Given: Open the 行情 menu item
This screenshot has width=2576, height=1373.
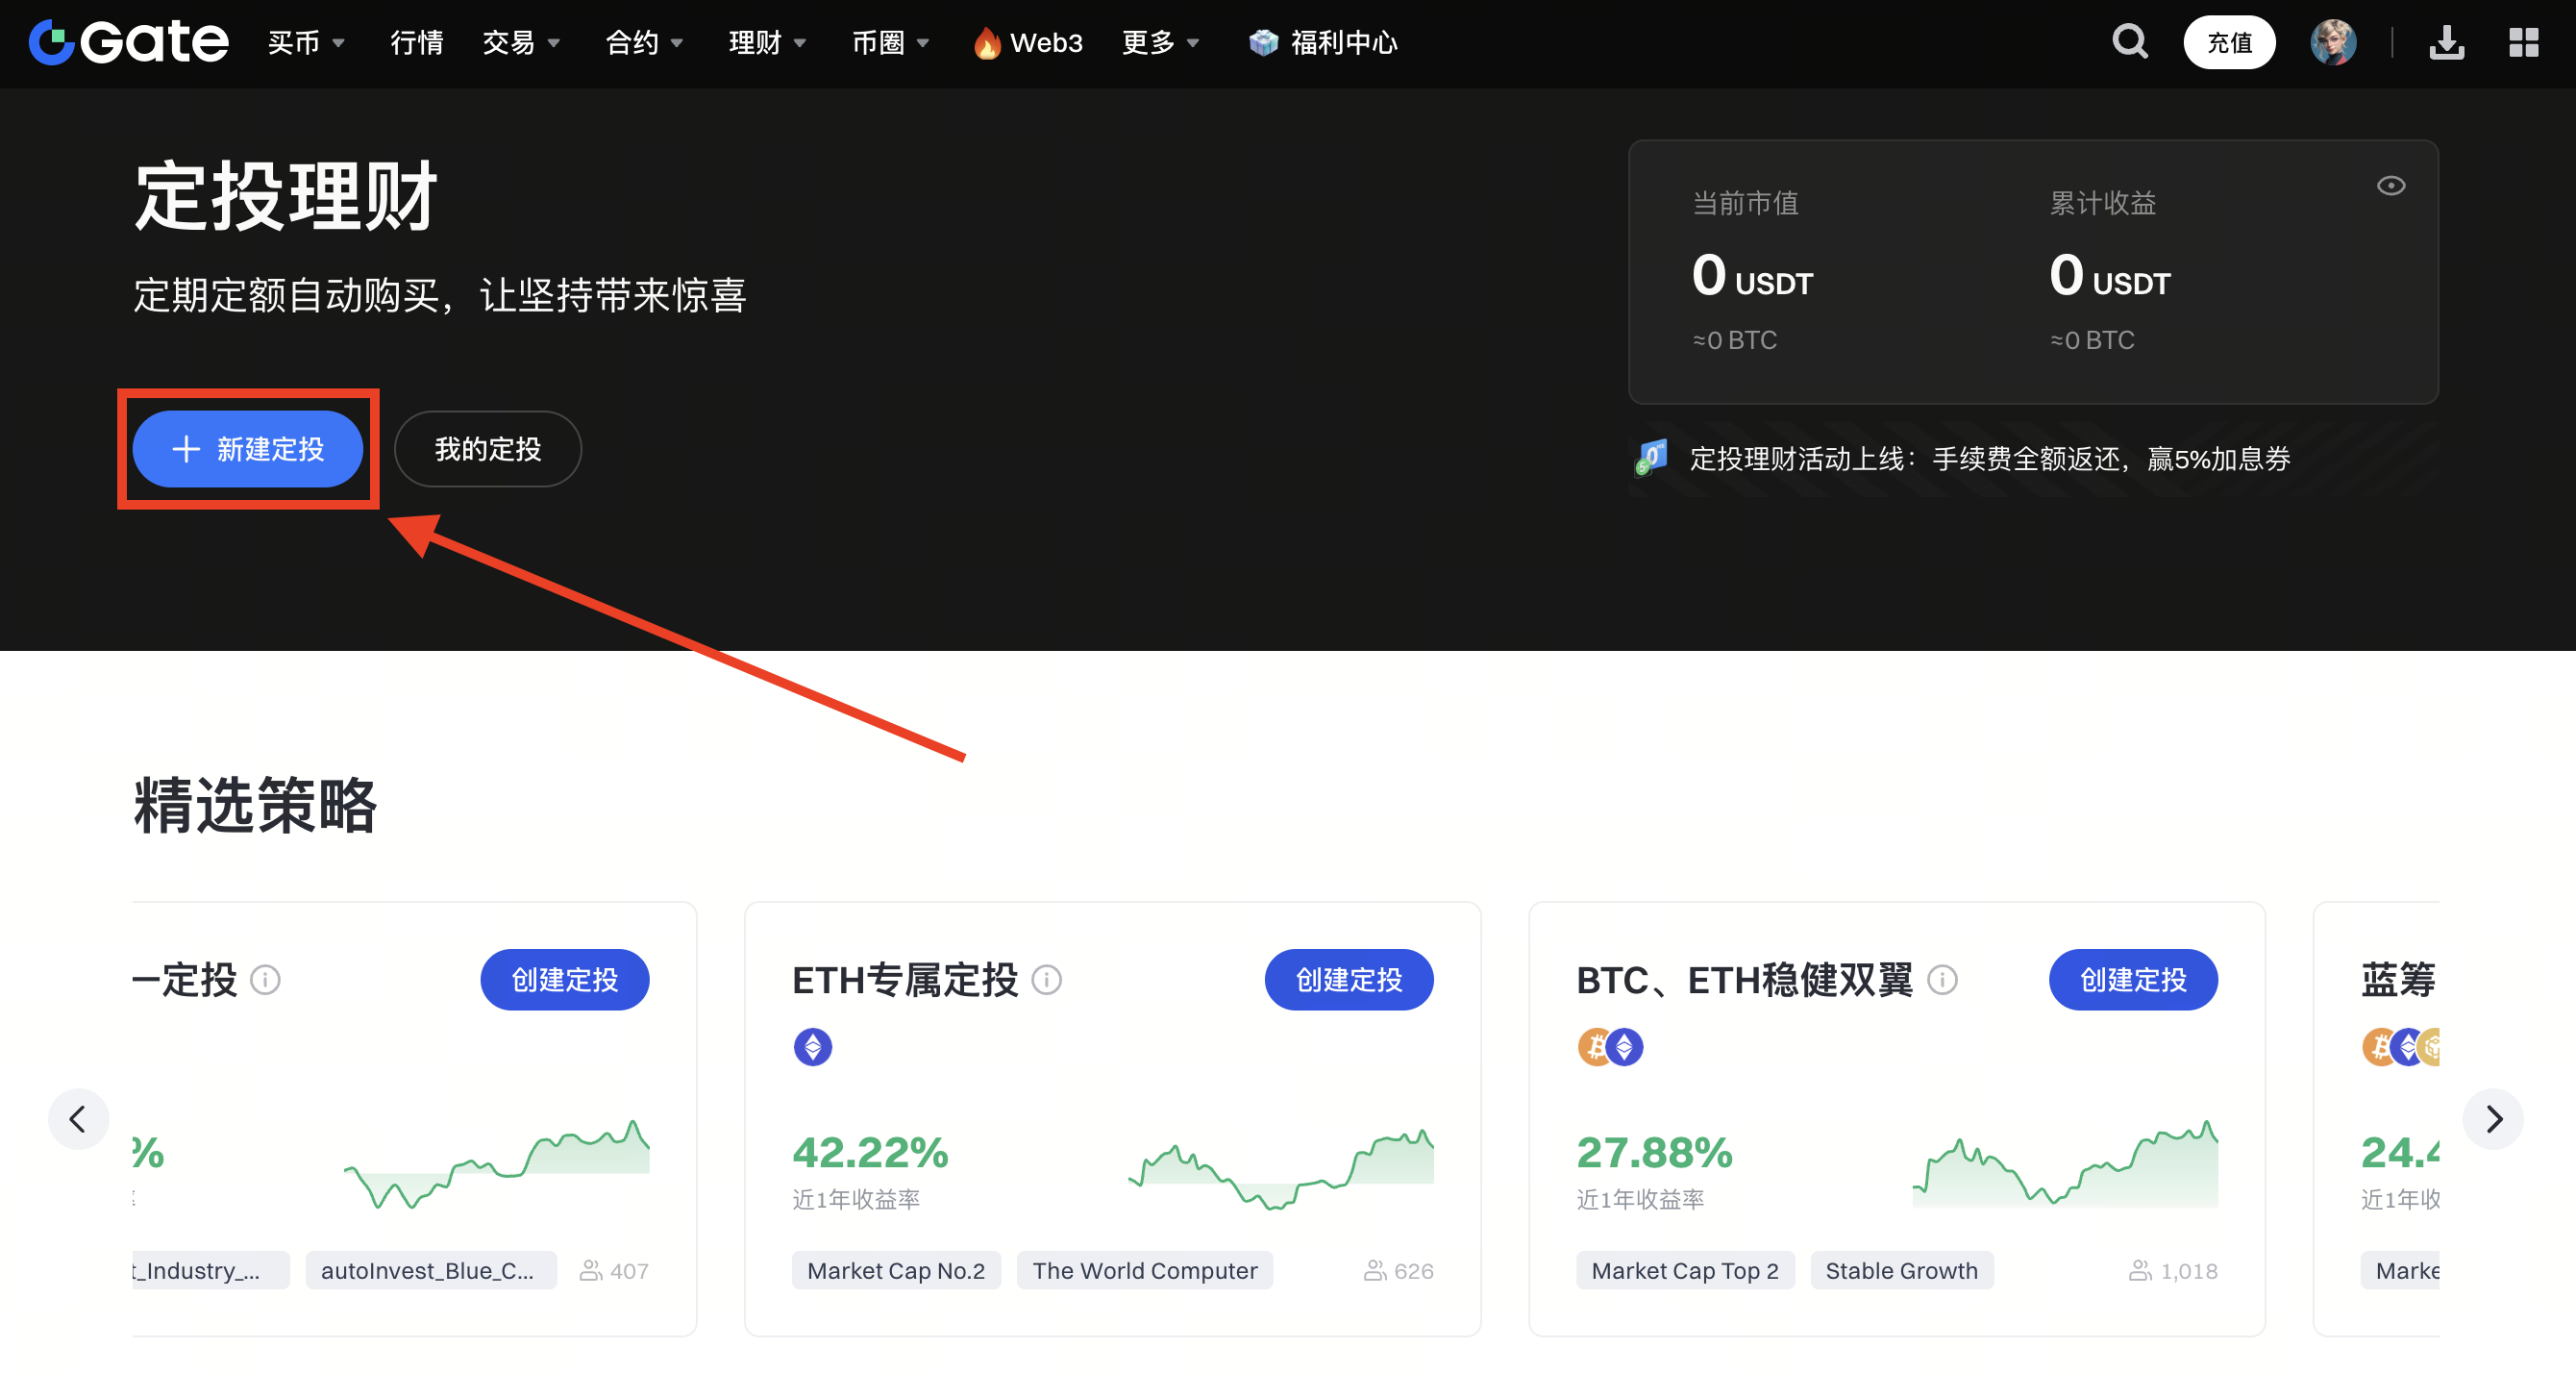Looking at the screenshot, I should (x=416, y=43).
